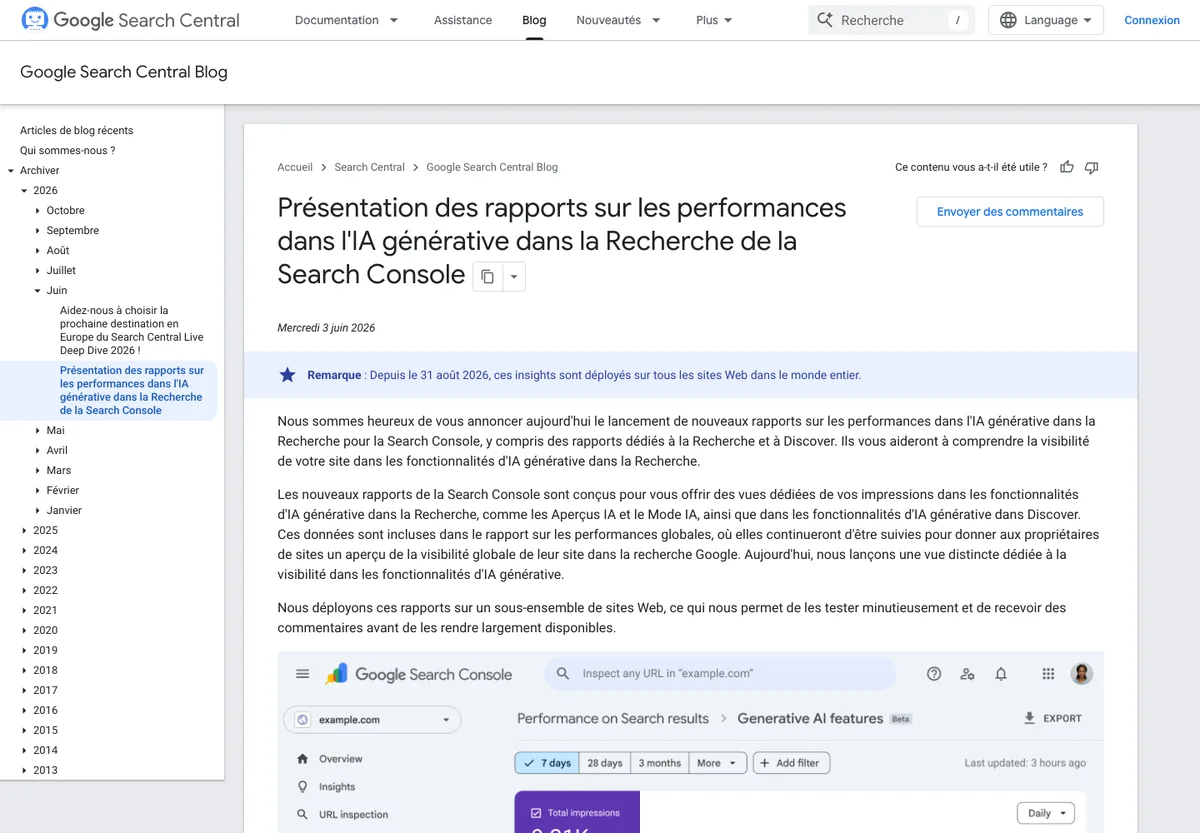Click Envoyer des commentaires button
The image size is (1200, 833).
tap(1010, 212)
